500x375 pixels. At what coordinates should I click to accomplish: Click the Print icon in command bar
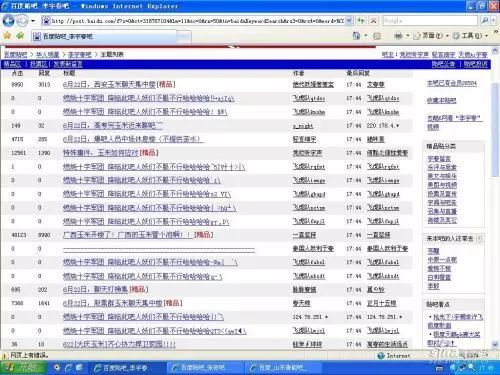pyautogui.click(x=398, y=35)
